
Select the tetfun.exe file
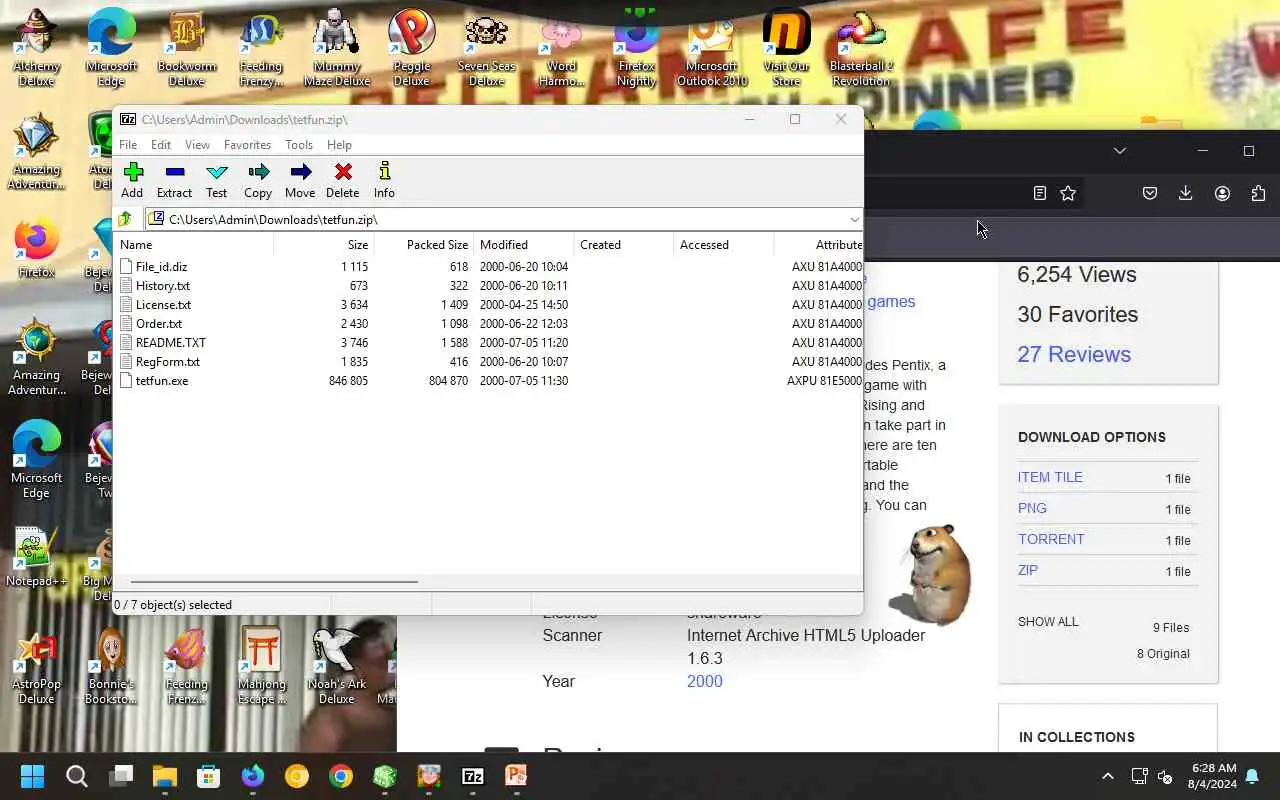tap(161, 381)
